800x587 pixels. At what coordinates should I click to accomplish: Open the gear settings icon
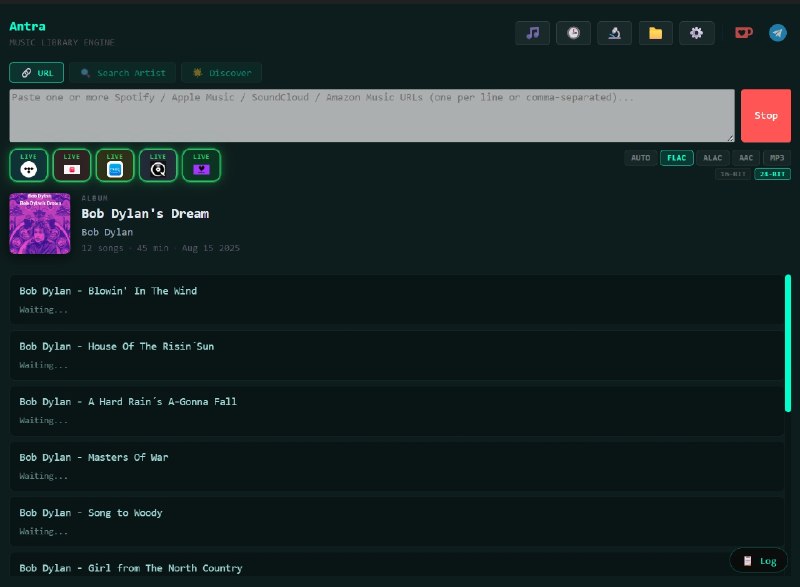tap(696, 33)
